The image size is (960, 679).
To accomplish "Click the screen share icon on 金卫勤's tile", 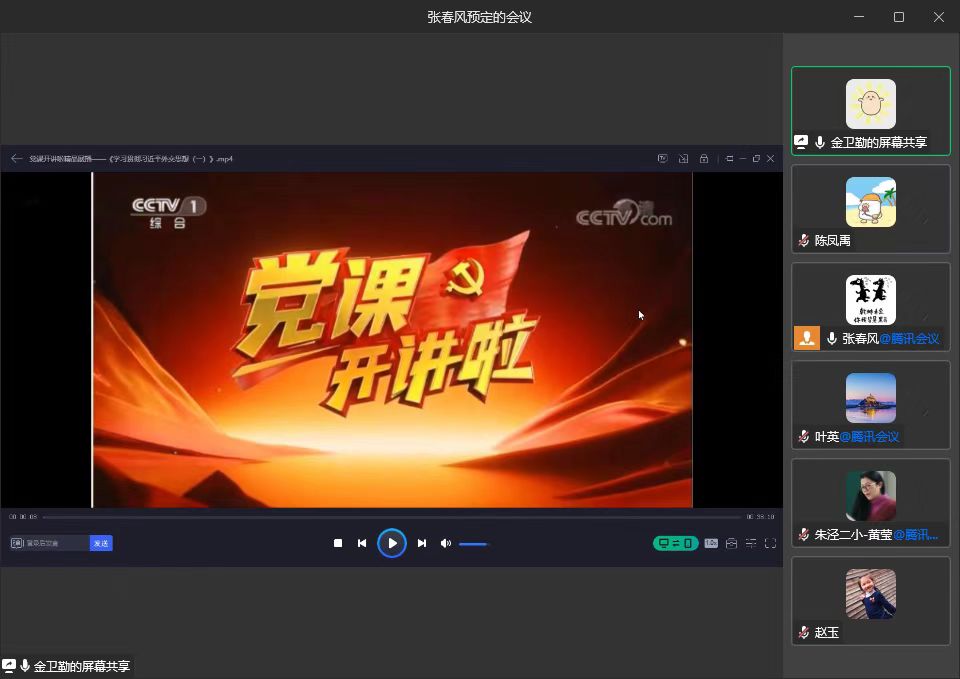I will click(801, 142).
